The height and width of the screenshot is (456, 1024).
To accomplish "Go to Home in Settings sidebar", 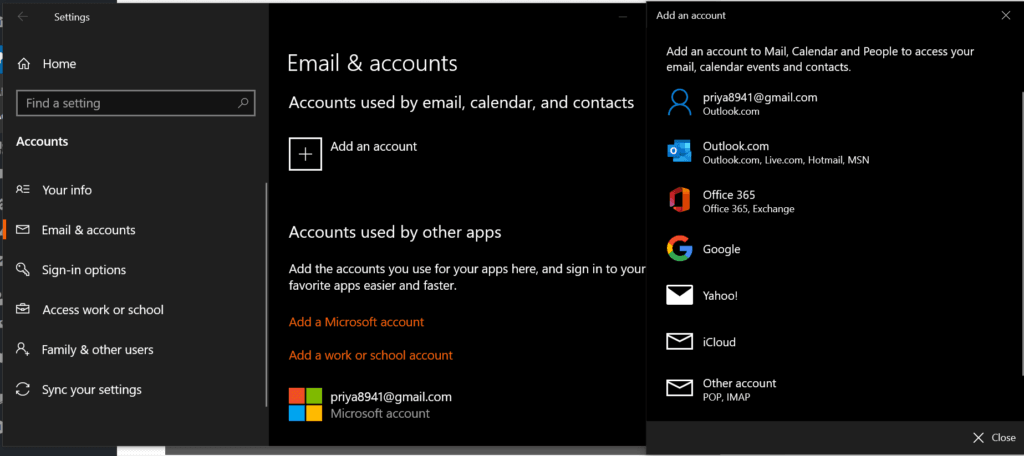I will (x=59, y=64).
